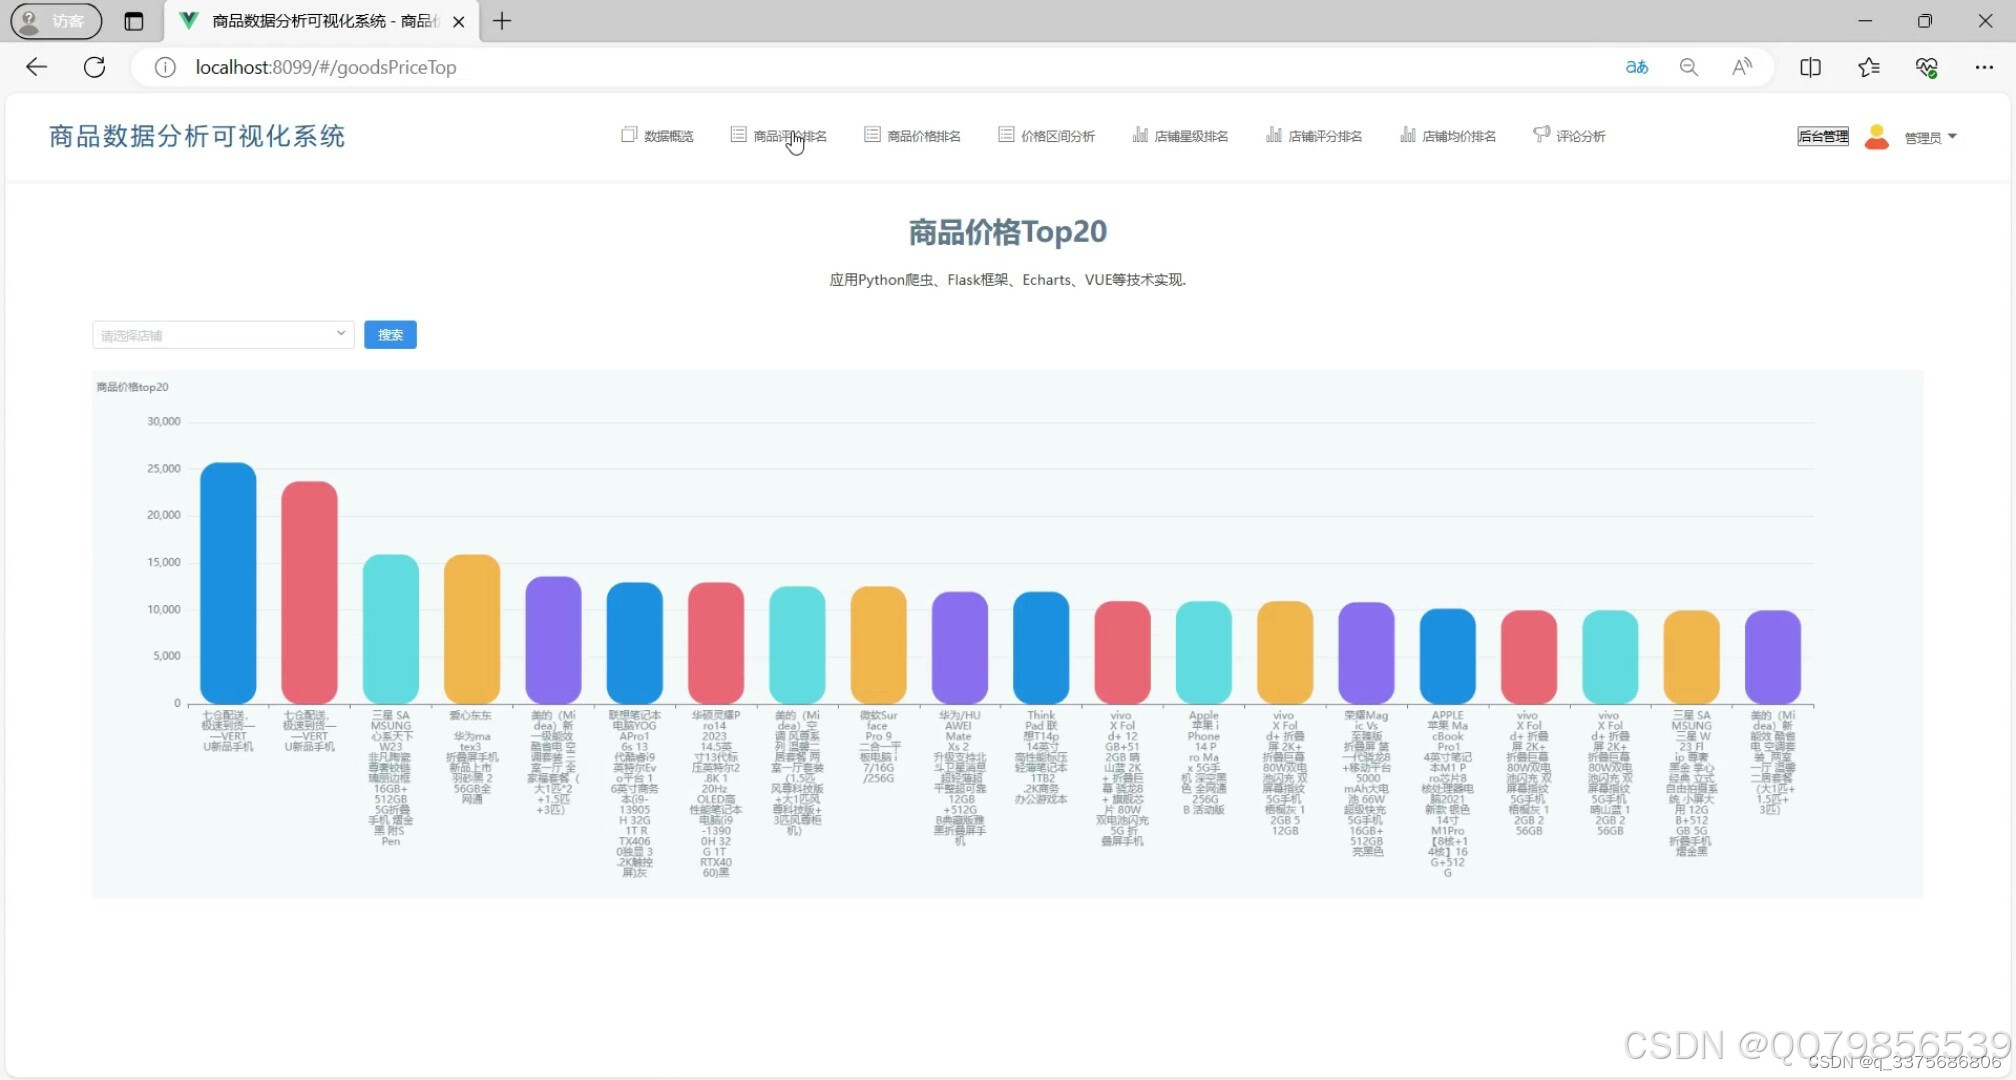The width and height of the screenshot is (2016, 1080).
Task: Open favorites via the star icon
Action: click(x=1868, y=67)
